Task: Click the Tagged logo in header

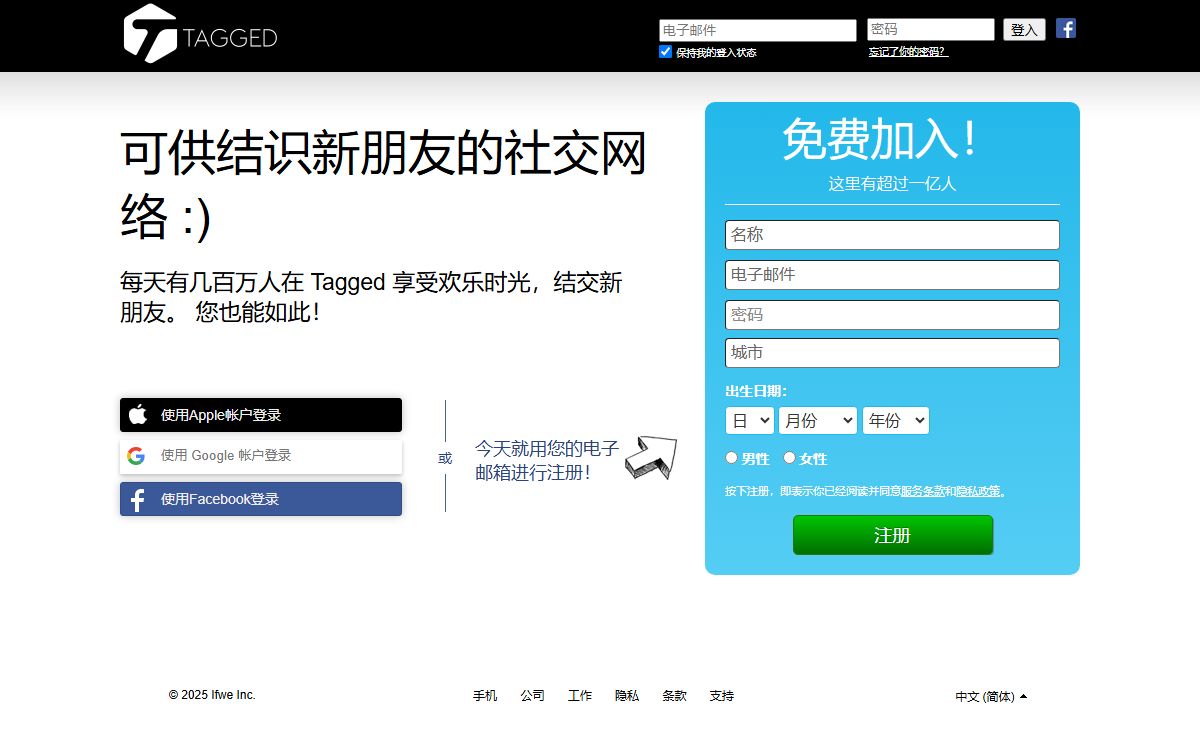Action: [200, 34]
